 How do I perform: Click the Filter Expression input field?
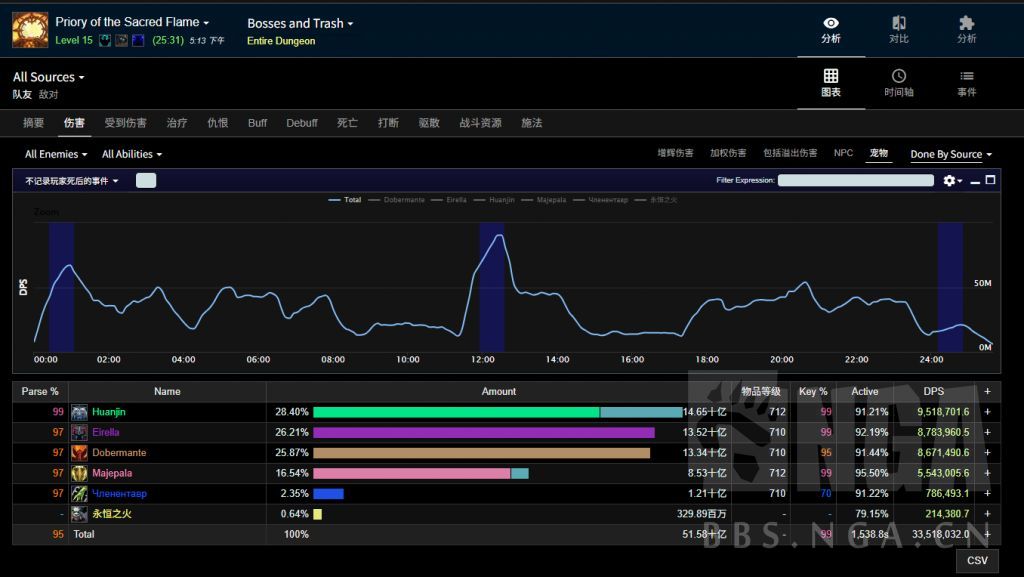pyautogui.click(x=855, y=181)
